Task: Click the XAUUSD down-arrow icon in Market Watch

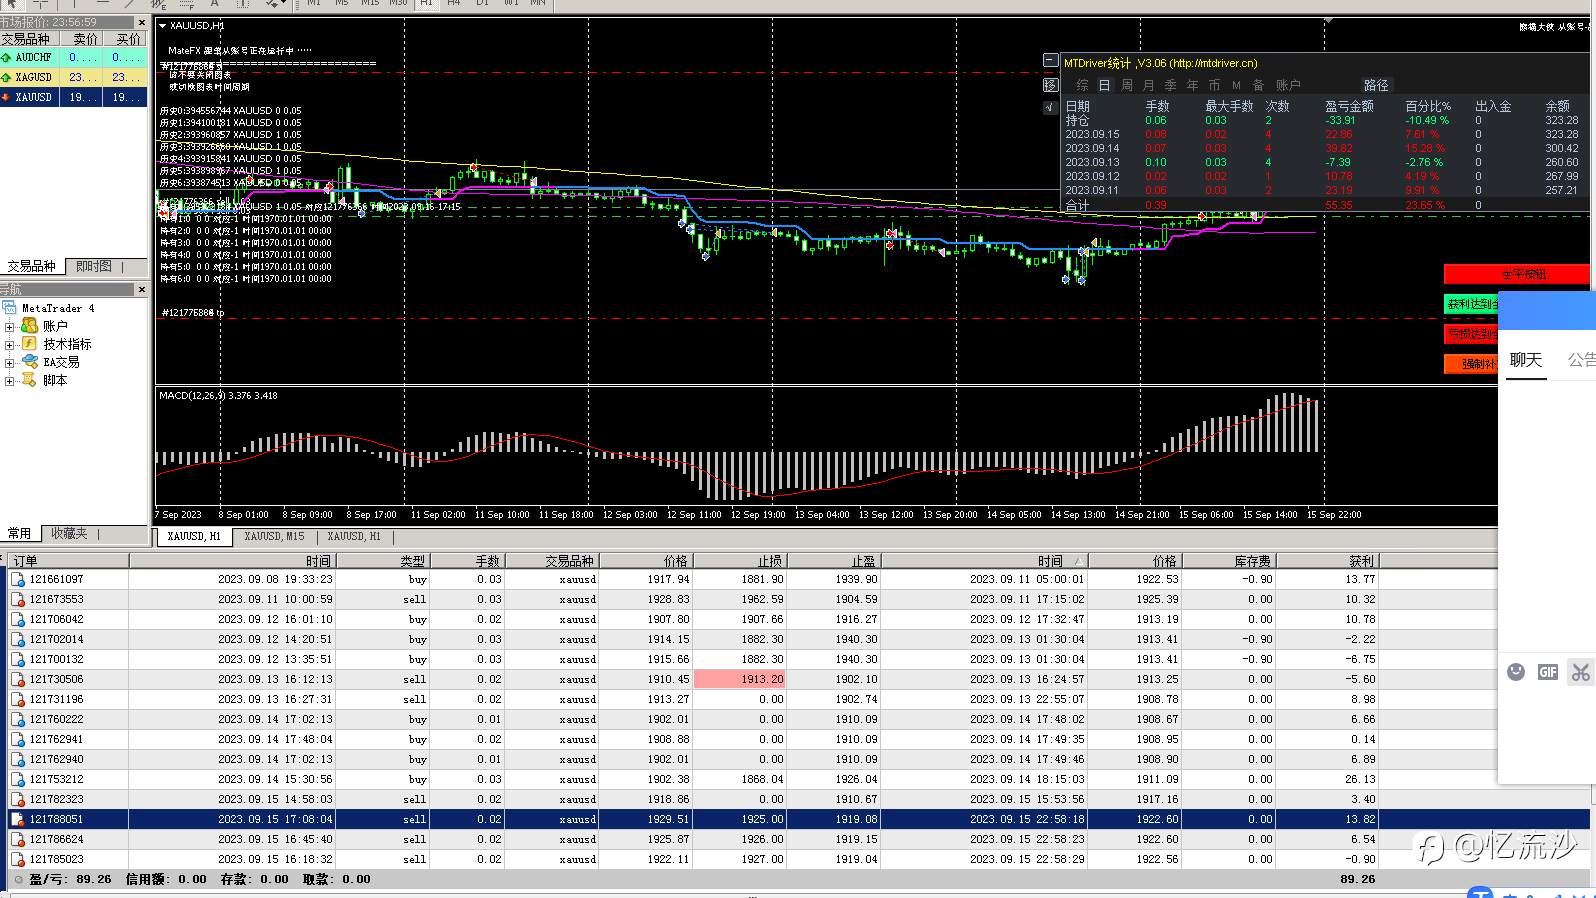Action: point(7,97)
